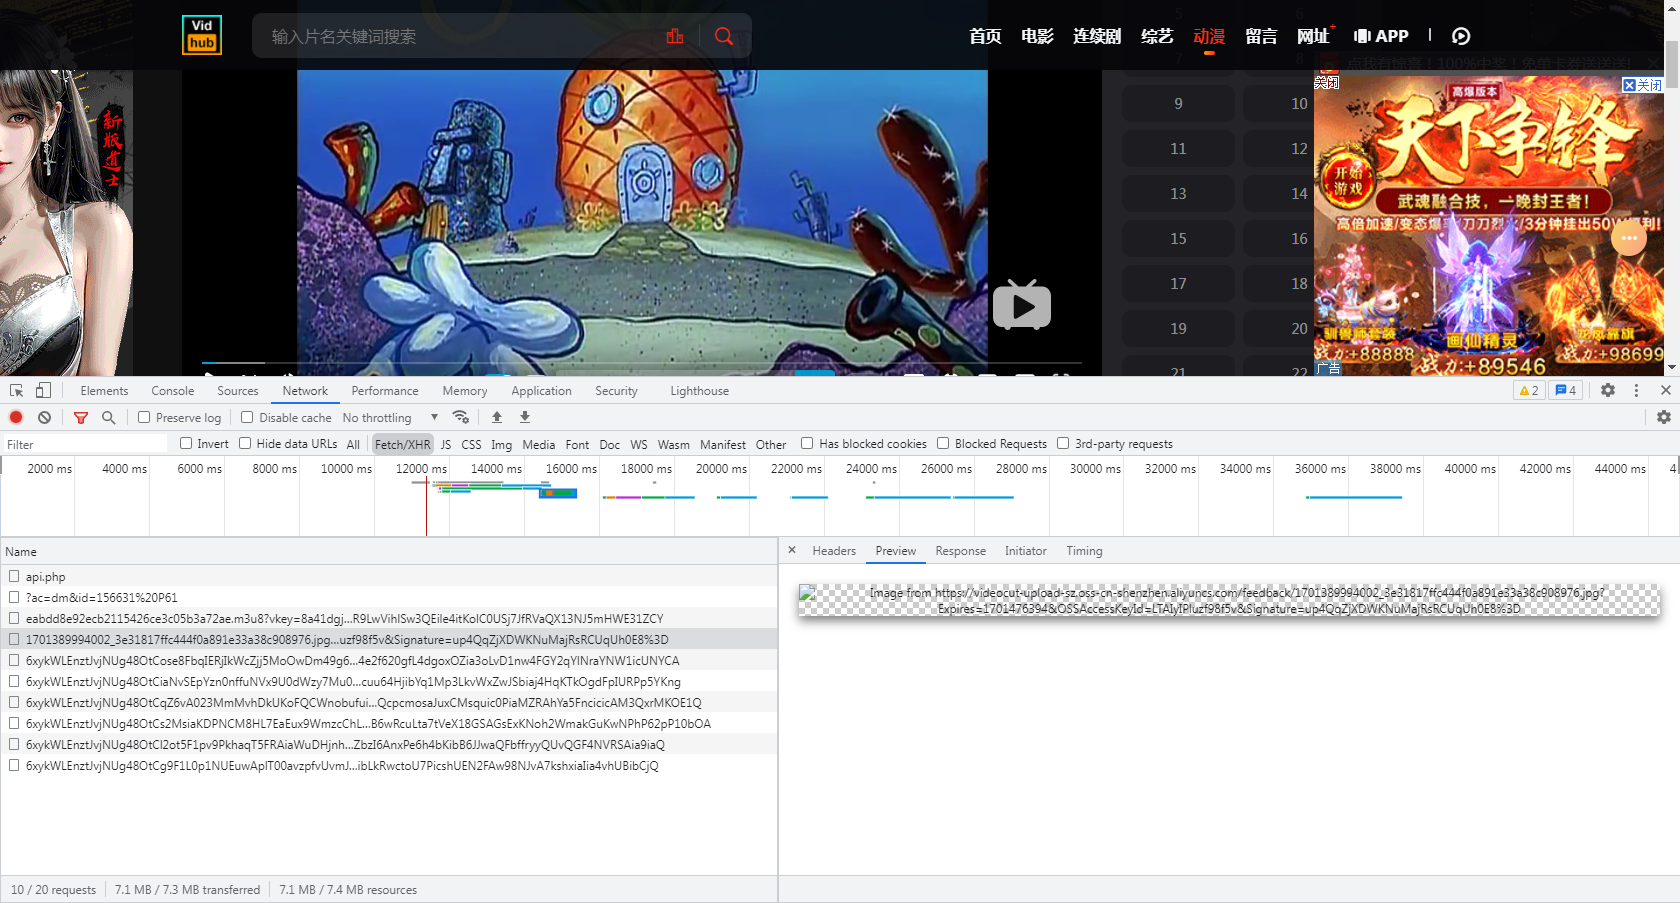The width and height of the screenshot is (1680, 903).
Task: Select the 1701389994002 jpg request row
Action: click(x=389, y=639)
